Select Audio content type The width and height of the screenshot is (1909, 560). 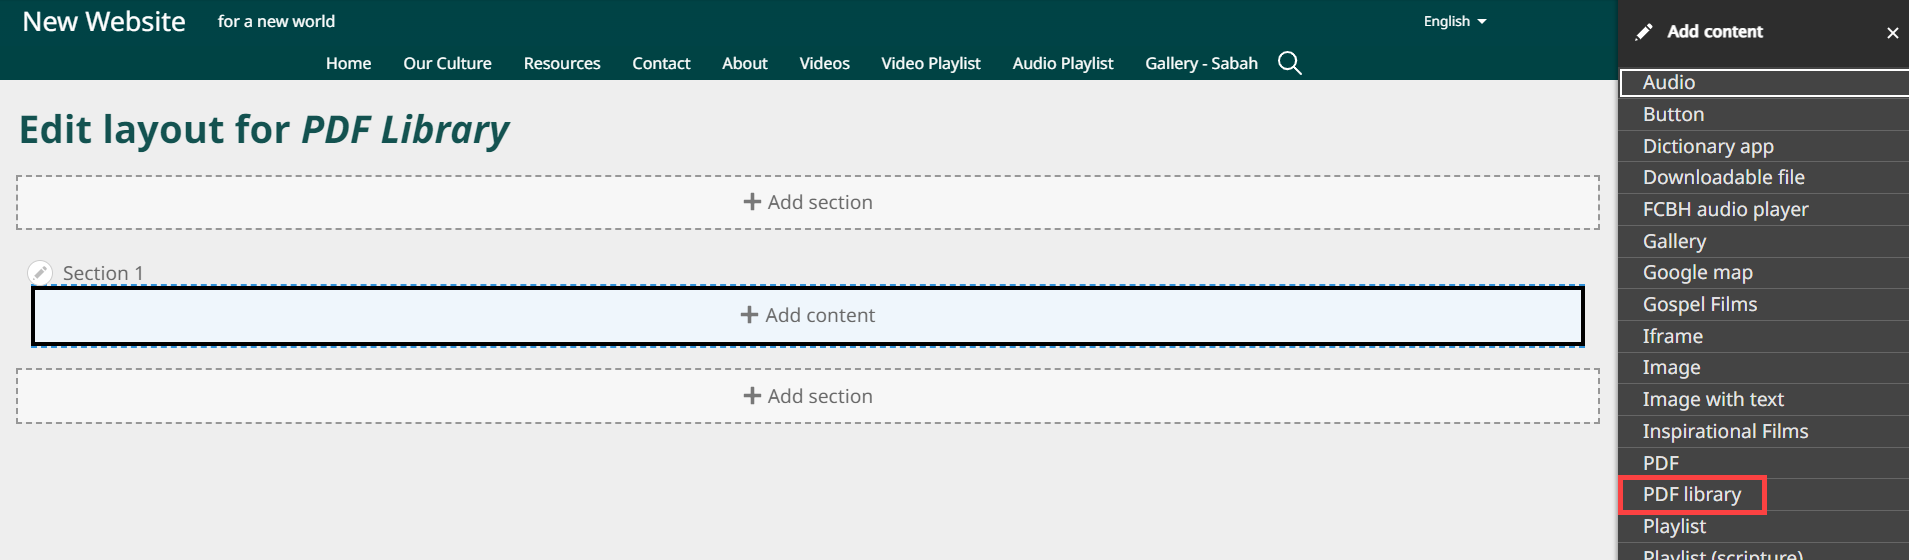pos(1764,82)
